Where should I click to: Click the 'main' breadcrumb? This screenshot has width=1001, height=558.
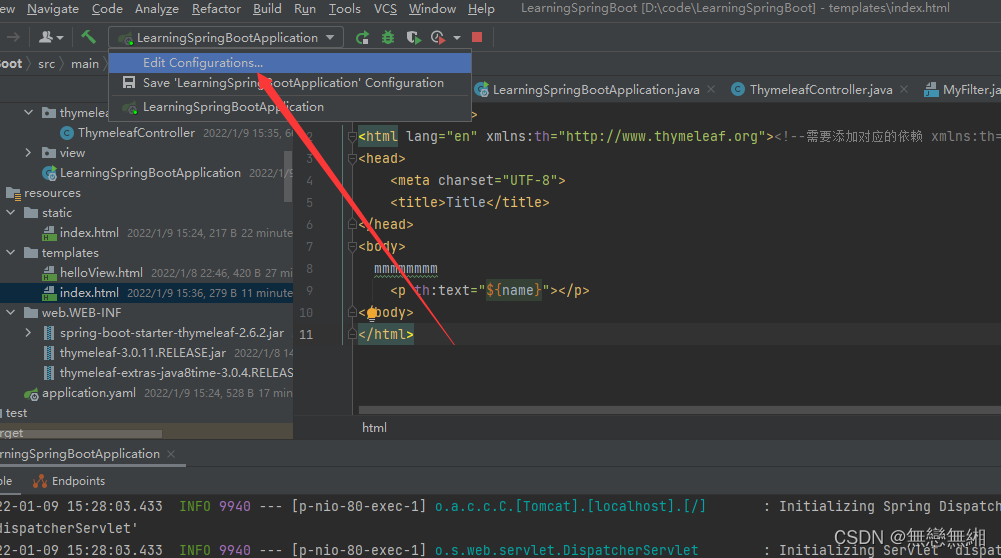tap(85, 64)
